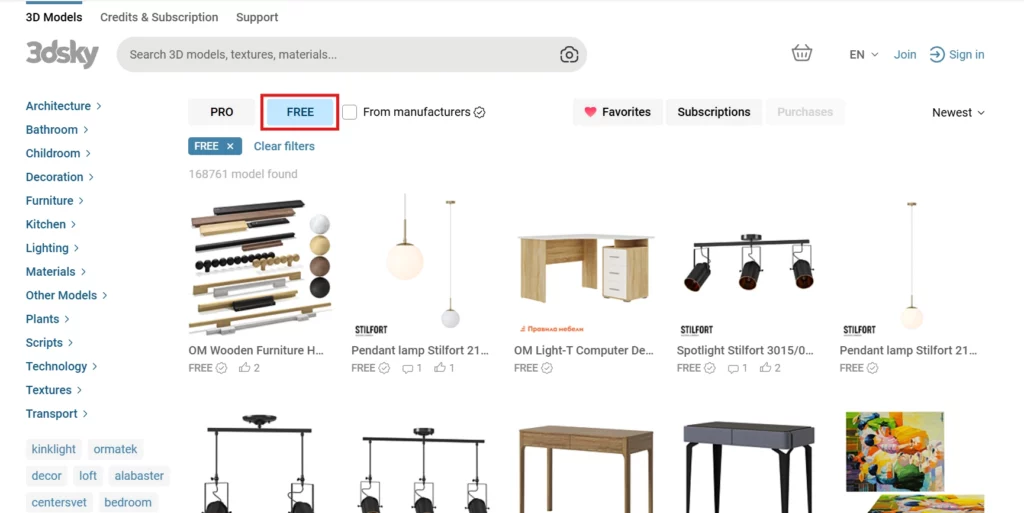
Task: Open the EN language dropdown
Action: 863,55
